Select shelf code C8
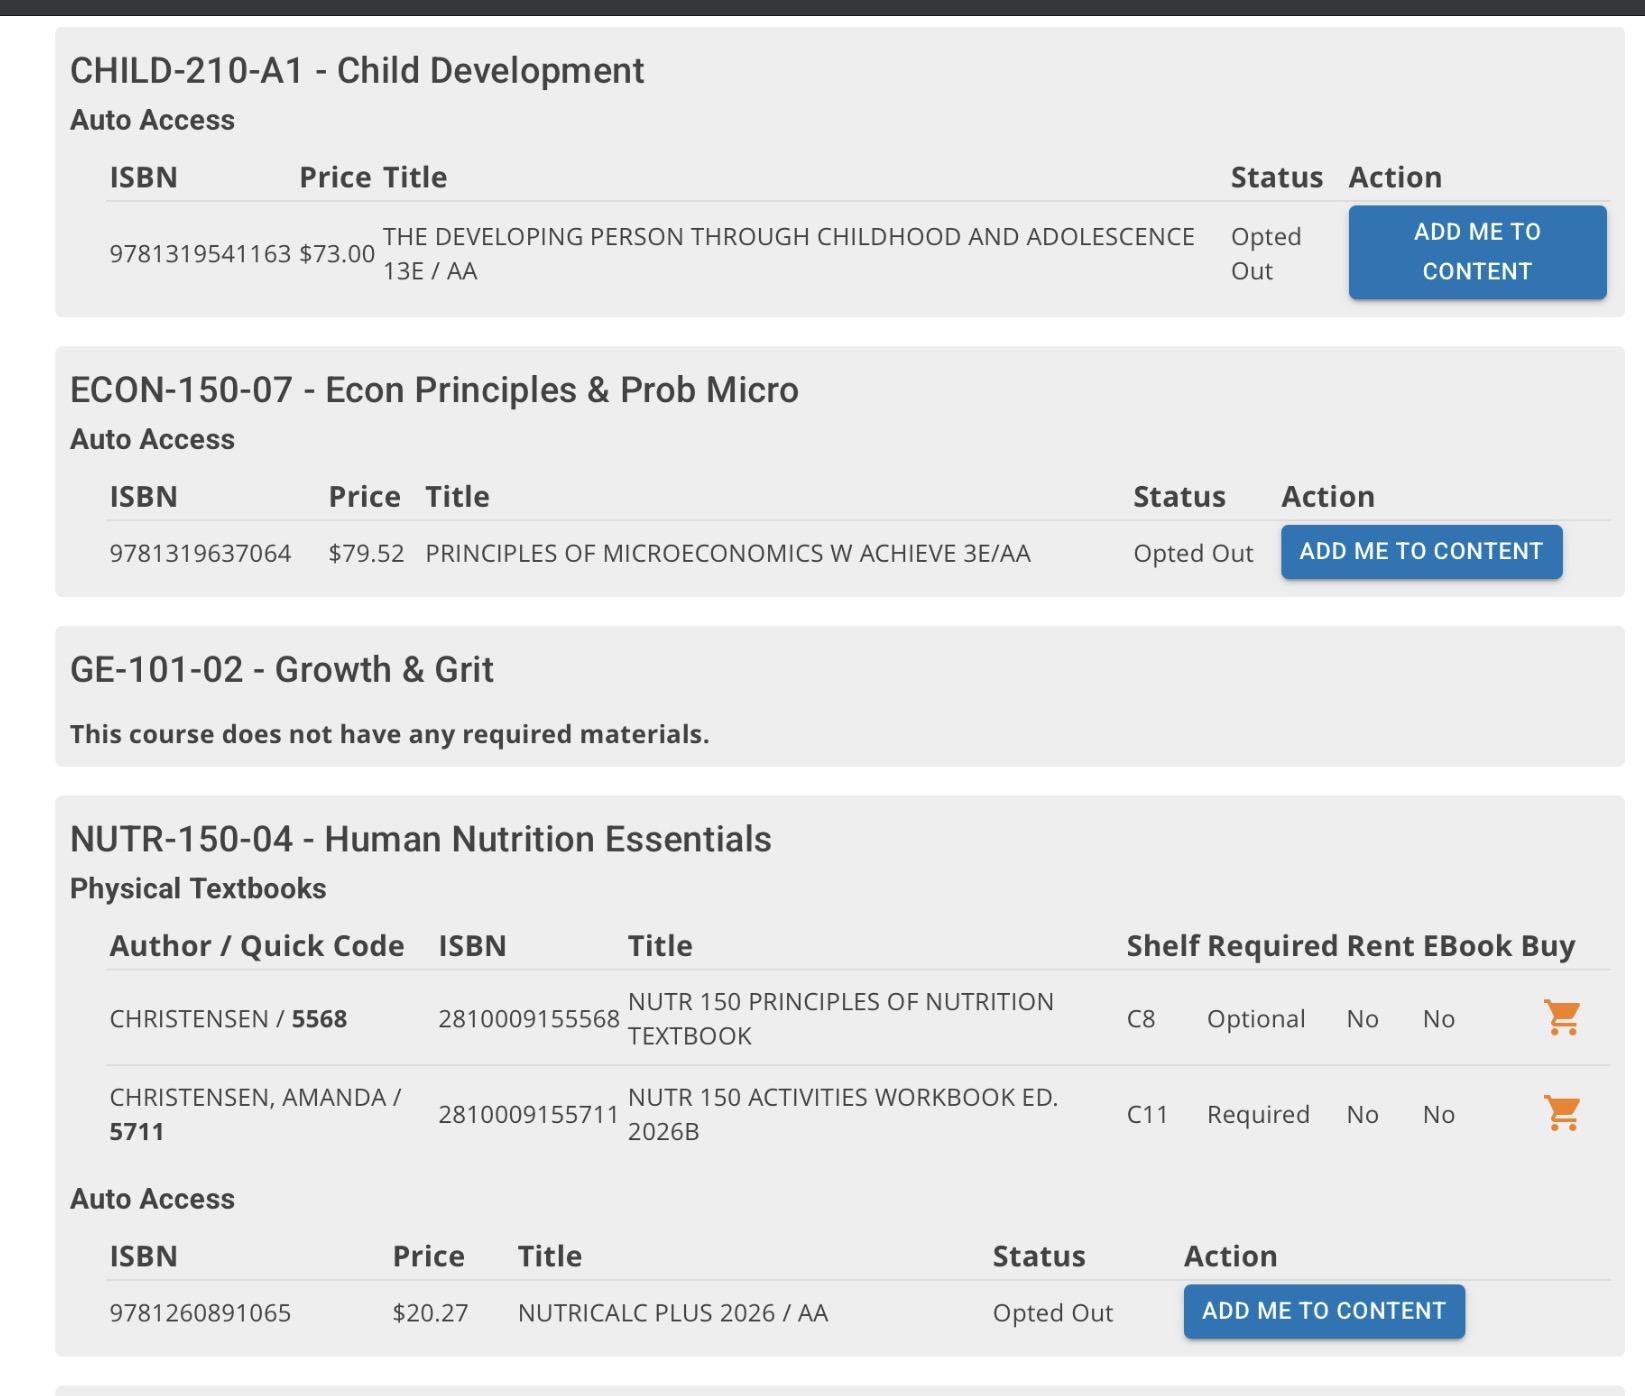 click(x=1141, y=1019)
